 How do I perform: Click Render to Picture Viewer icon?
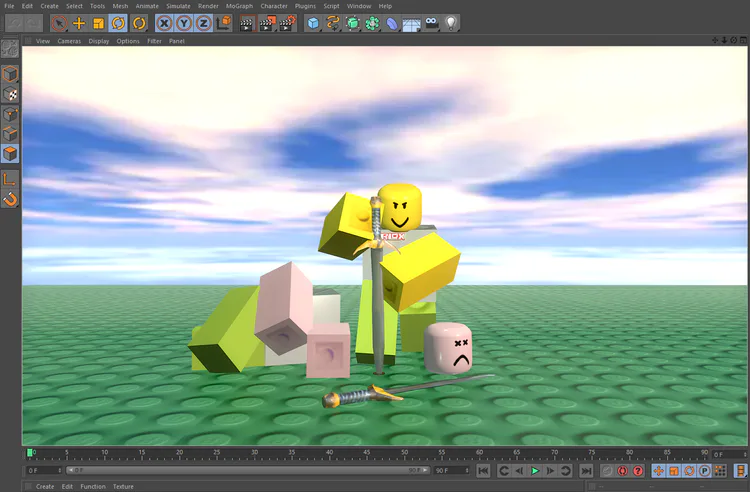(x=267, y=23)
